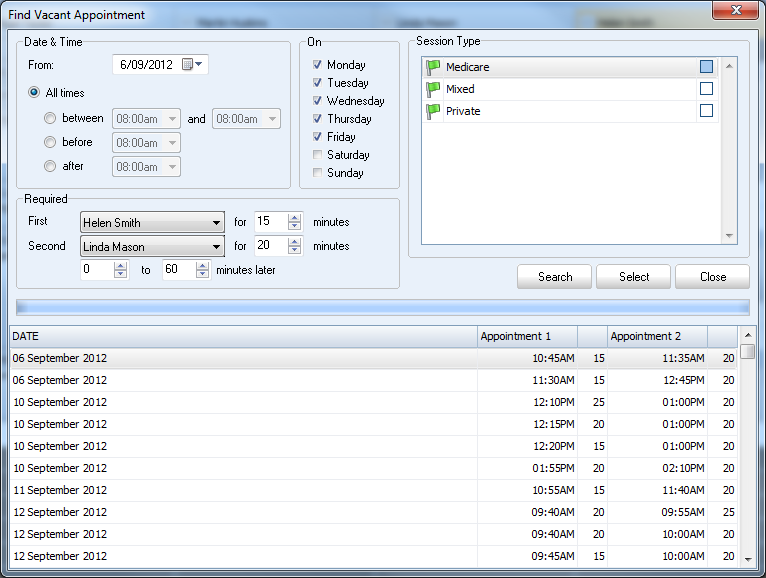Select the after radio option

[50, 166]
